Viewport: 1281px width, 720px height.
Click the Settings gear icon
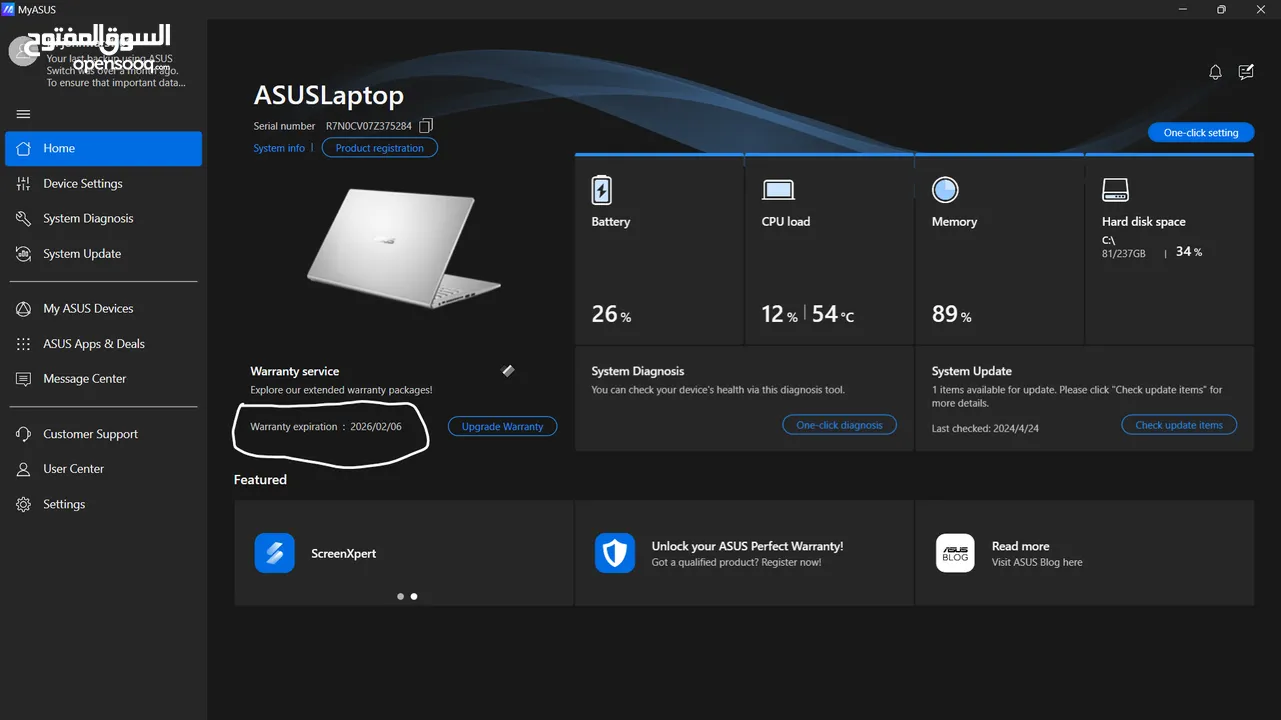24,504
